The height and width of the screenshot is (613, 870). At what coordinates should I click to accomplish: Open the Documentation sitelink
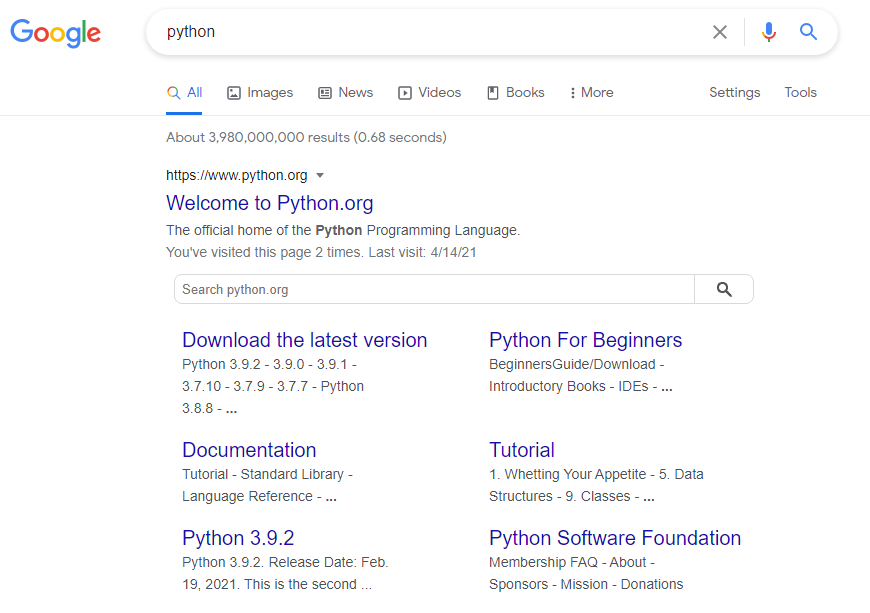coord(249,450)
